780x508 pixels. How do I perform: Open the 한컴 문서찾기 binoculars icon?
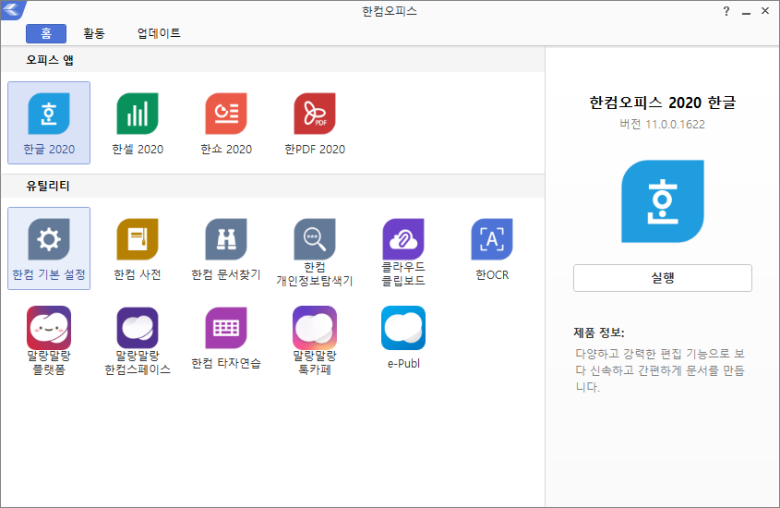(x=226, y=239)
